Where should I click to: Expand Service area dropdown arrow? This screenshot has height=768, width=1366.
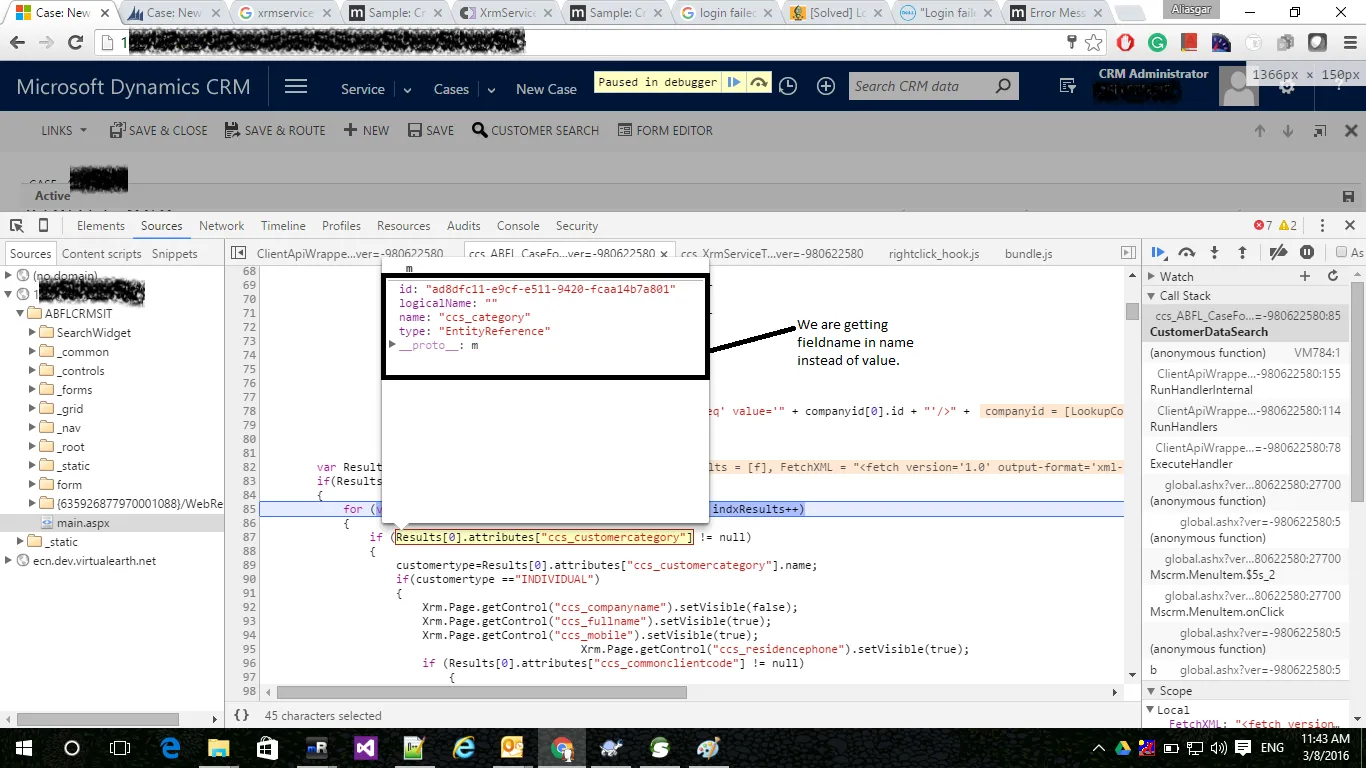coord(407,90)
